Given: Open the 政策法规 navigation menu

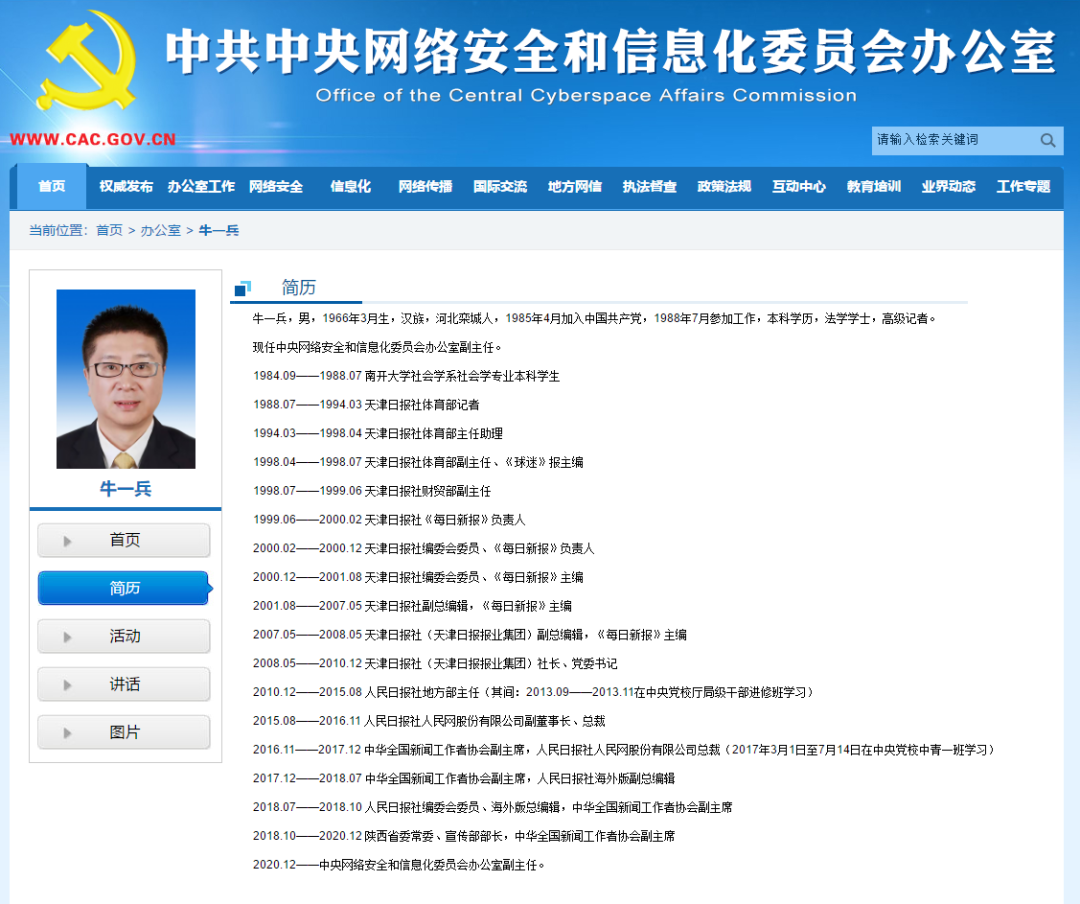Looking at the screenshot, I should point(724,186).
